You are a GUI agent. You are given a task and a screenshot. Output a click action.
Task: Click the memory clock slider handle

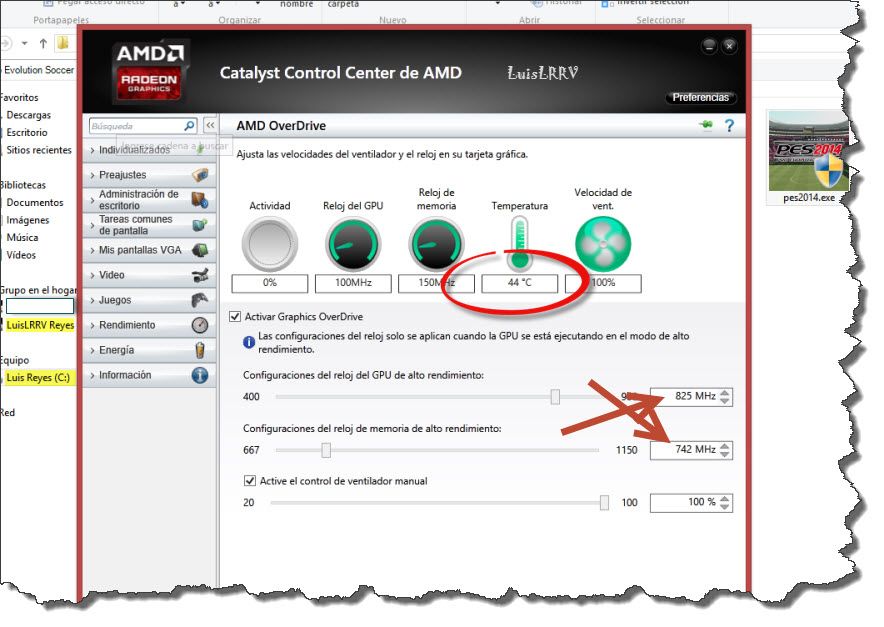pyautogui.click(x=326, y=450)
